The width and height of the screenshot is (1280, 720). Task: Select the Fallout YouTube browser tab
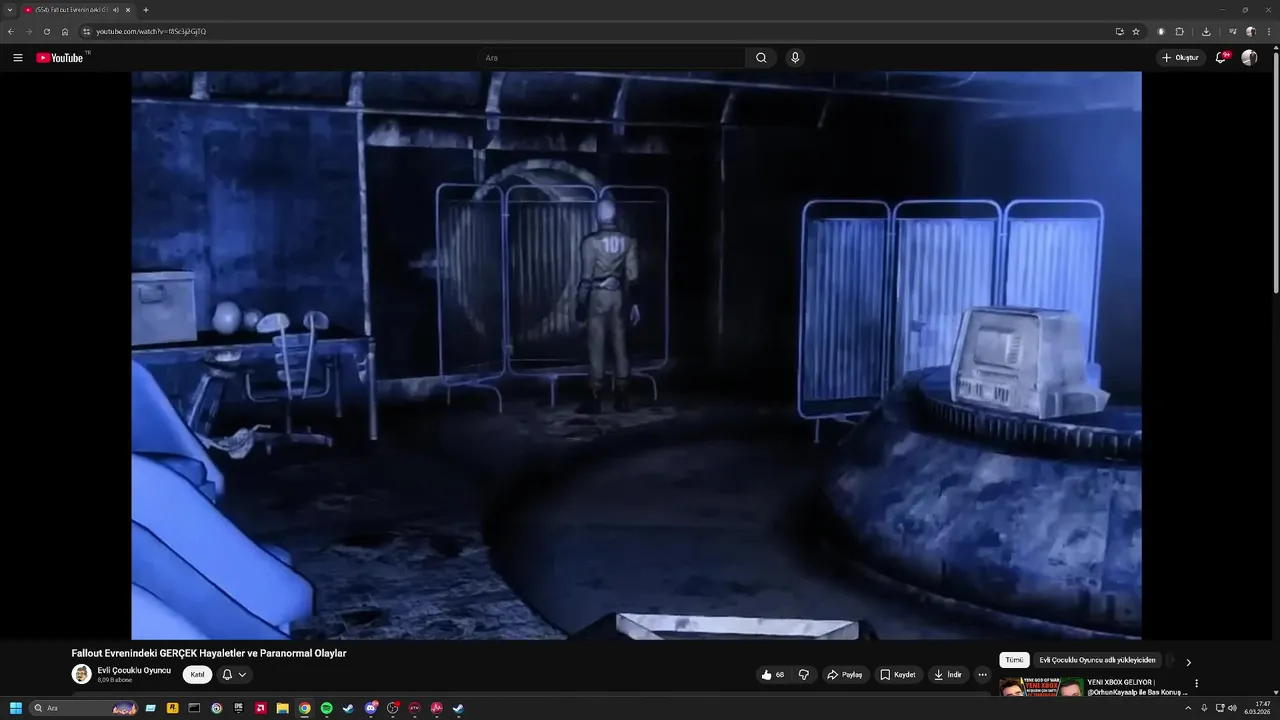78,10
